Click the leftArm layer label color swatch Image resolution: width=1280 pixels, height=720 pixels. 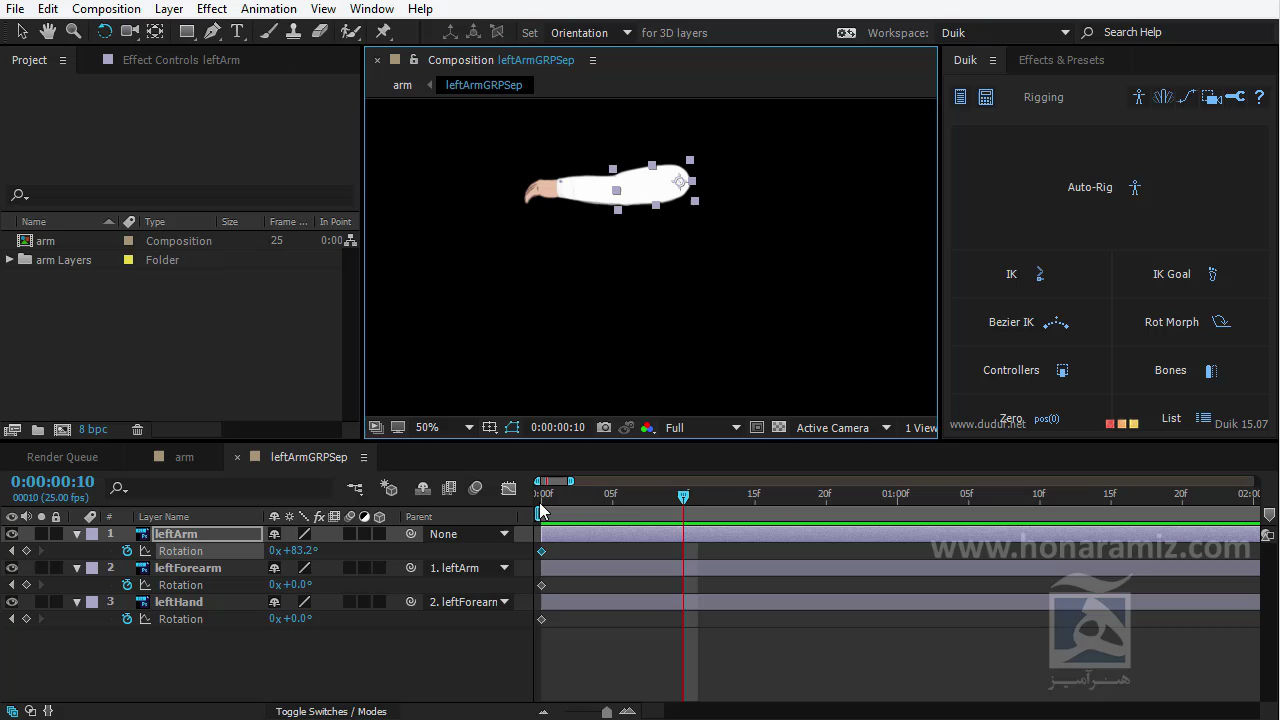[93, 534]
